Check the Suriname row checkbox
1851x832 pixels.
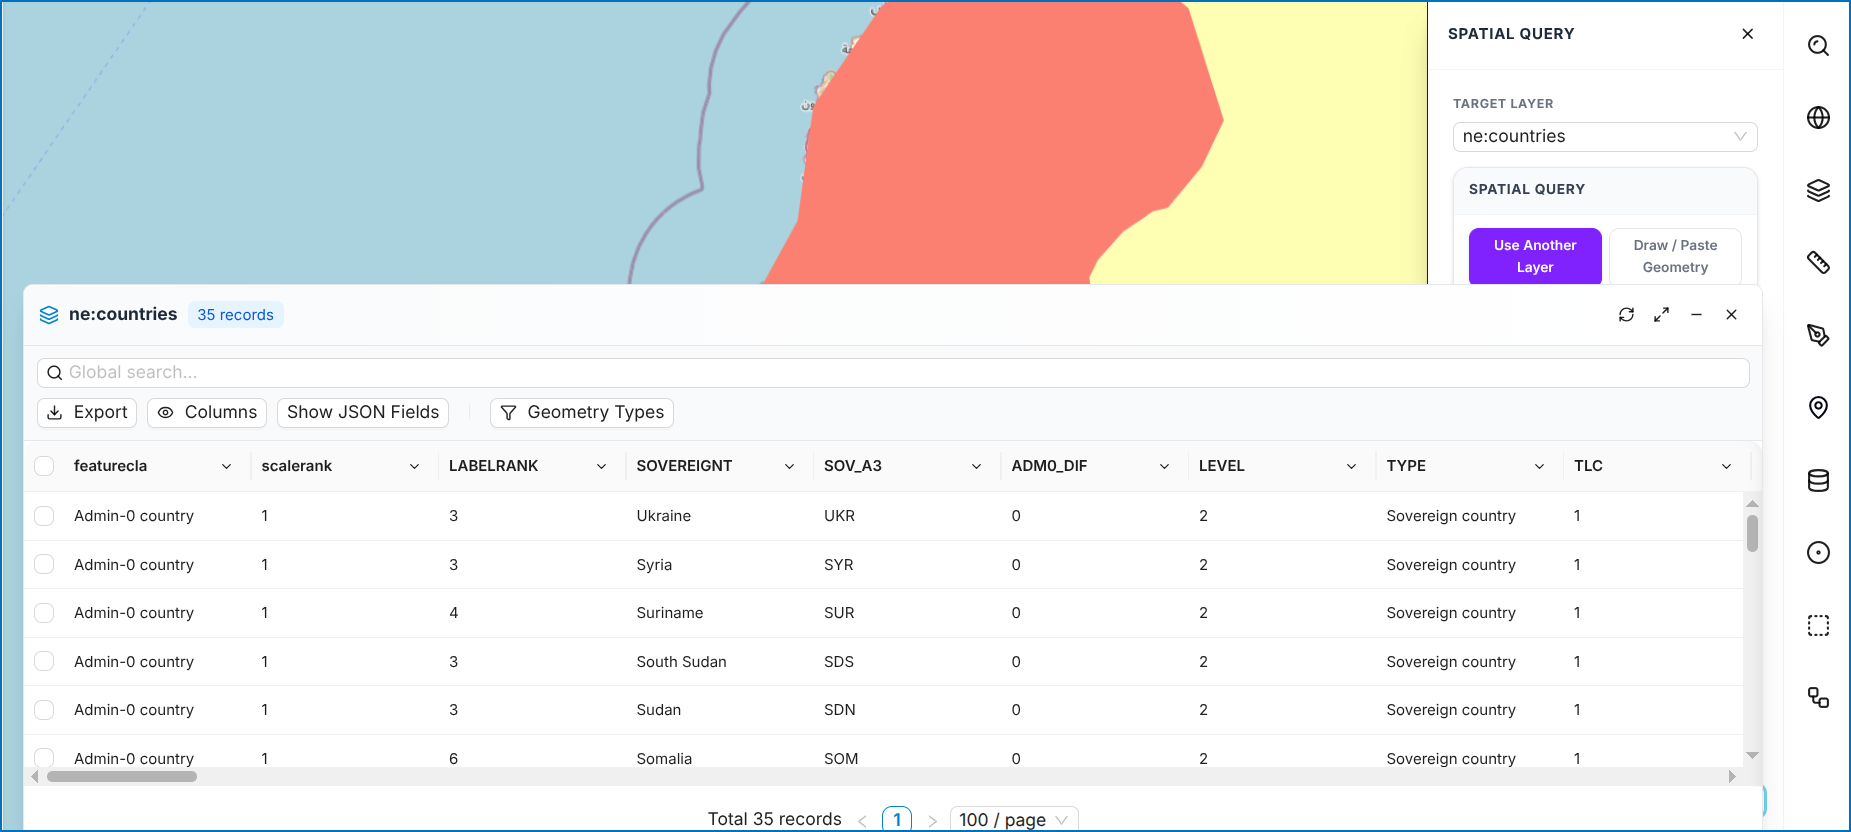pos(44,613)
